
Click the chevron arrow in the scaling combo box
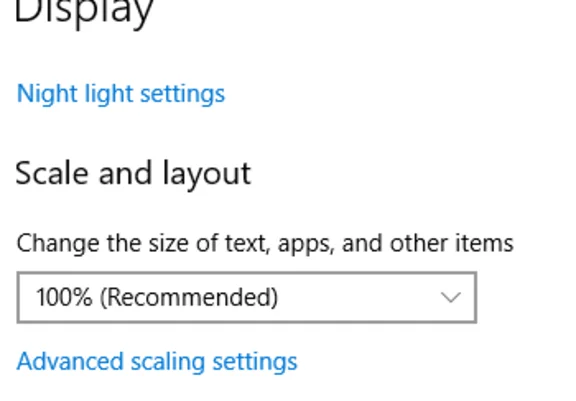tap(451, 297)
